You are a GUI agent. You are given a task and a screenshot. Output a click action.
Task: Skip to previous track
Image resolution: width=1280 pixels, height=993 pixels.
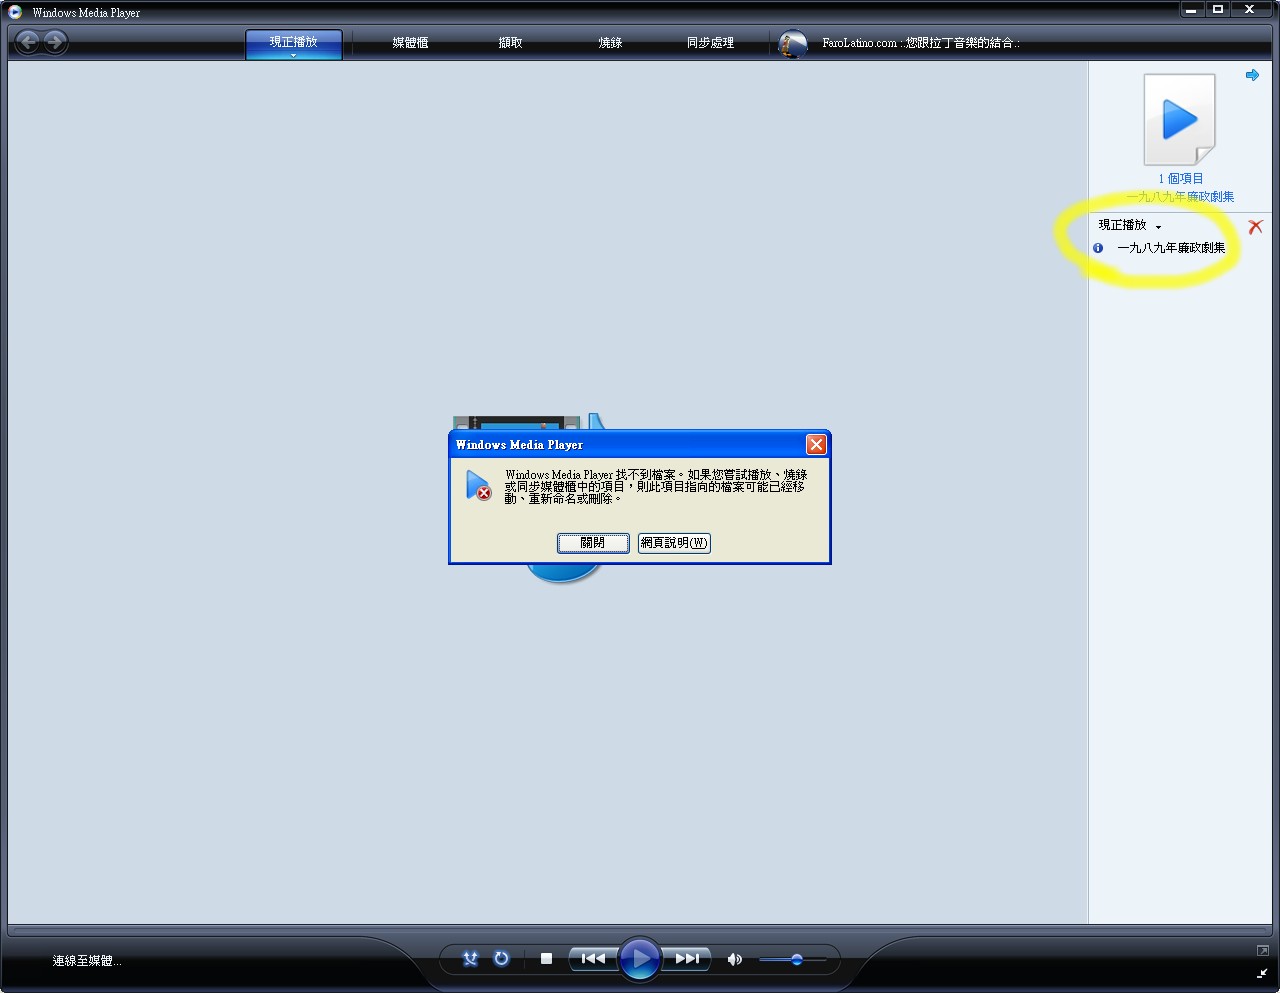coord(593,959)
